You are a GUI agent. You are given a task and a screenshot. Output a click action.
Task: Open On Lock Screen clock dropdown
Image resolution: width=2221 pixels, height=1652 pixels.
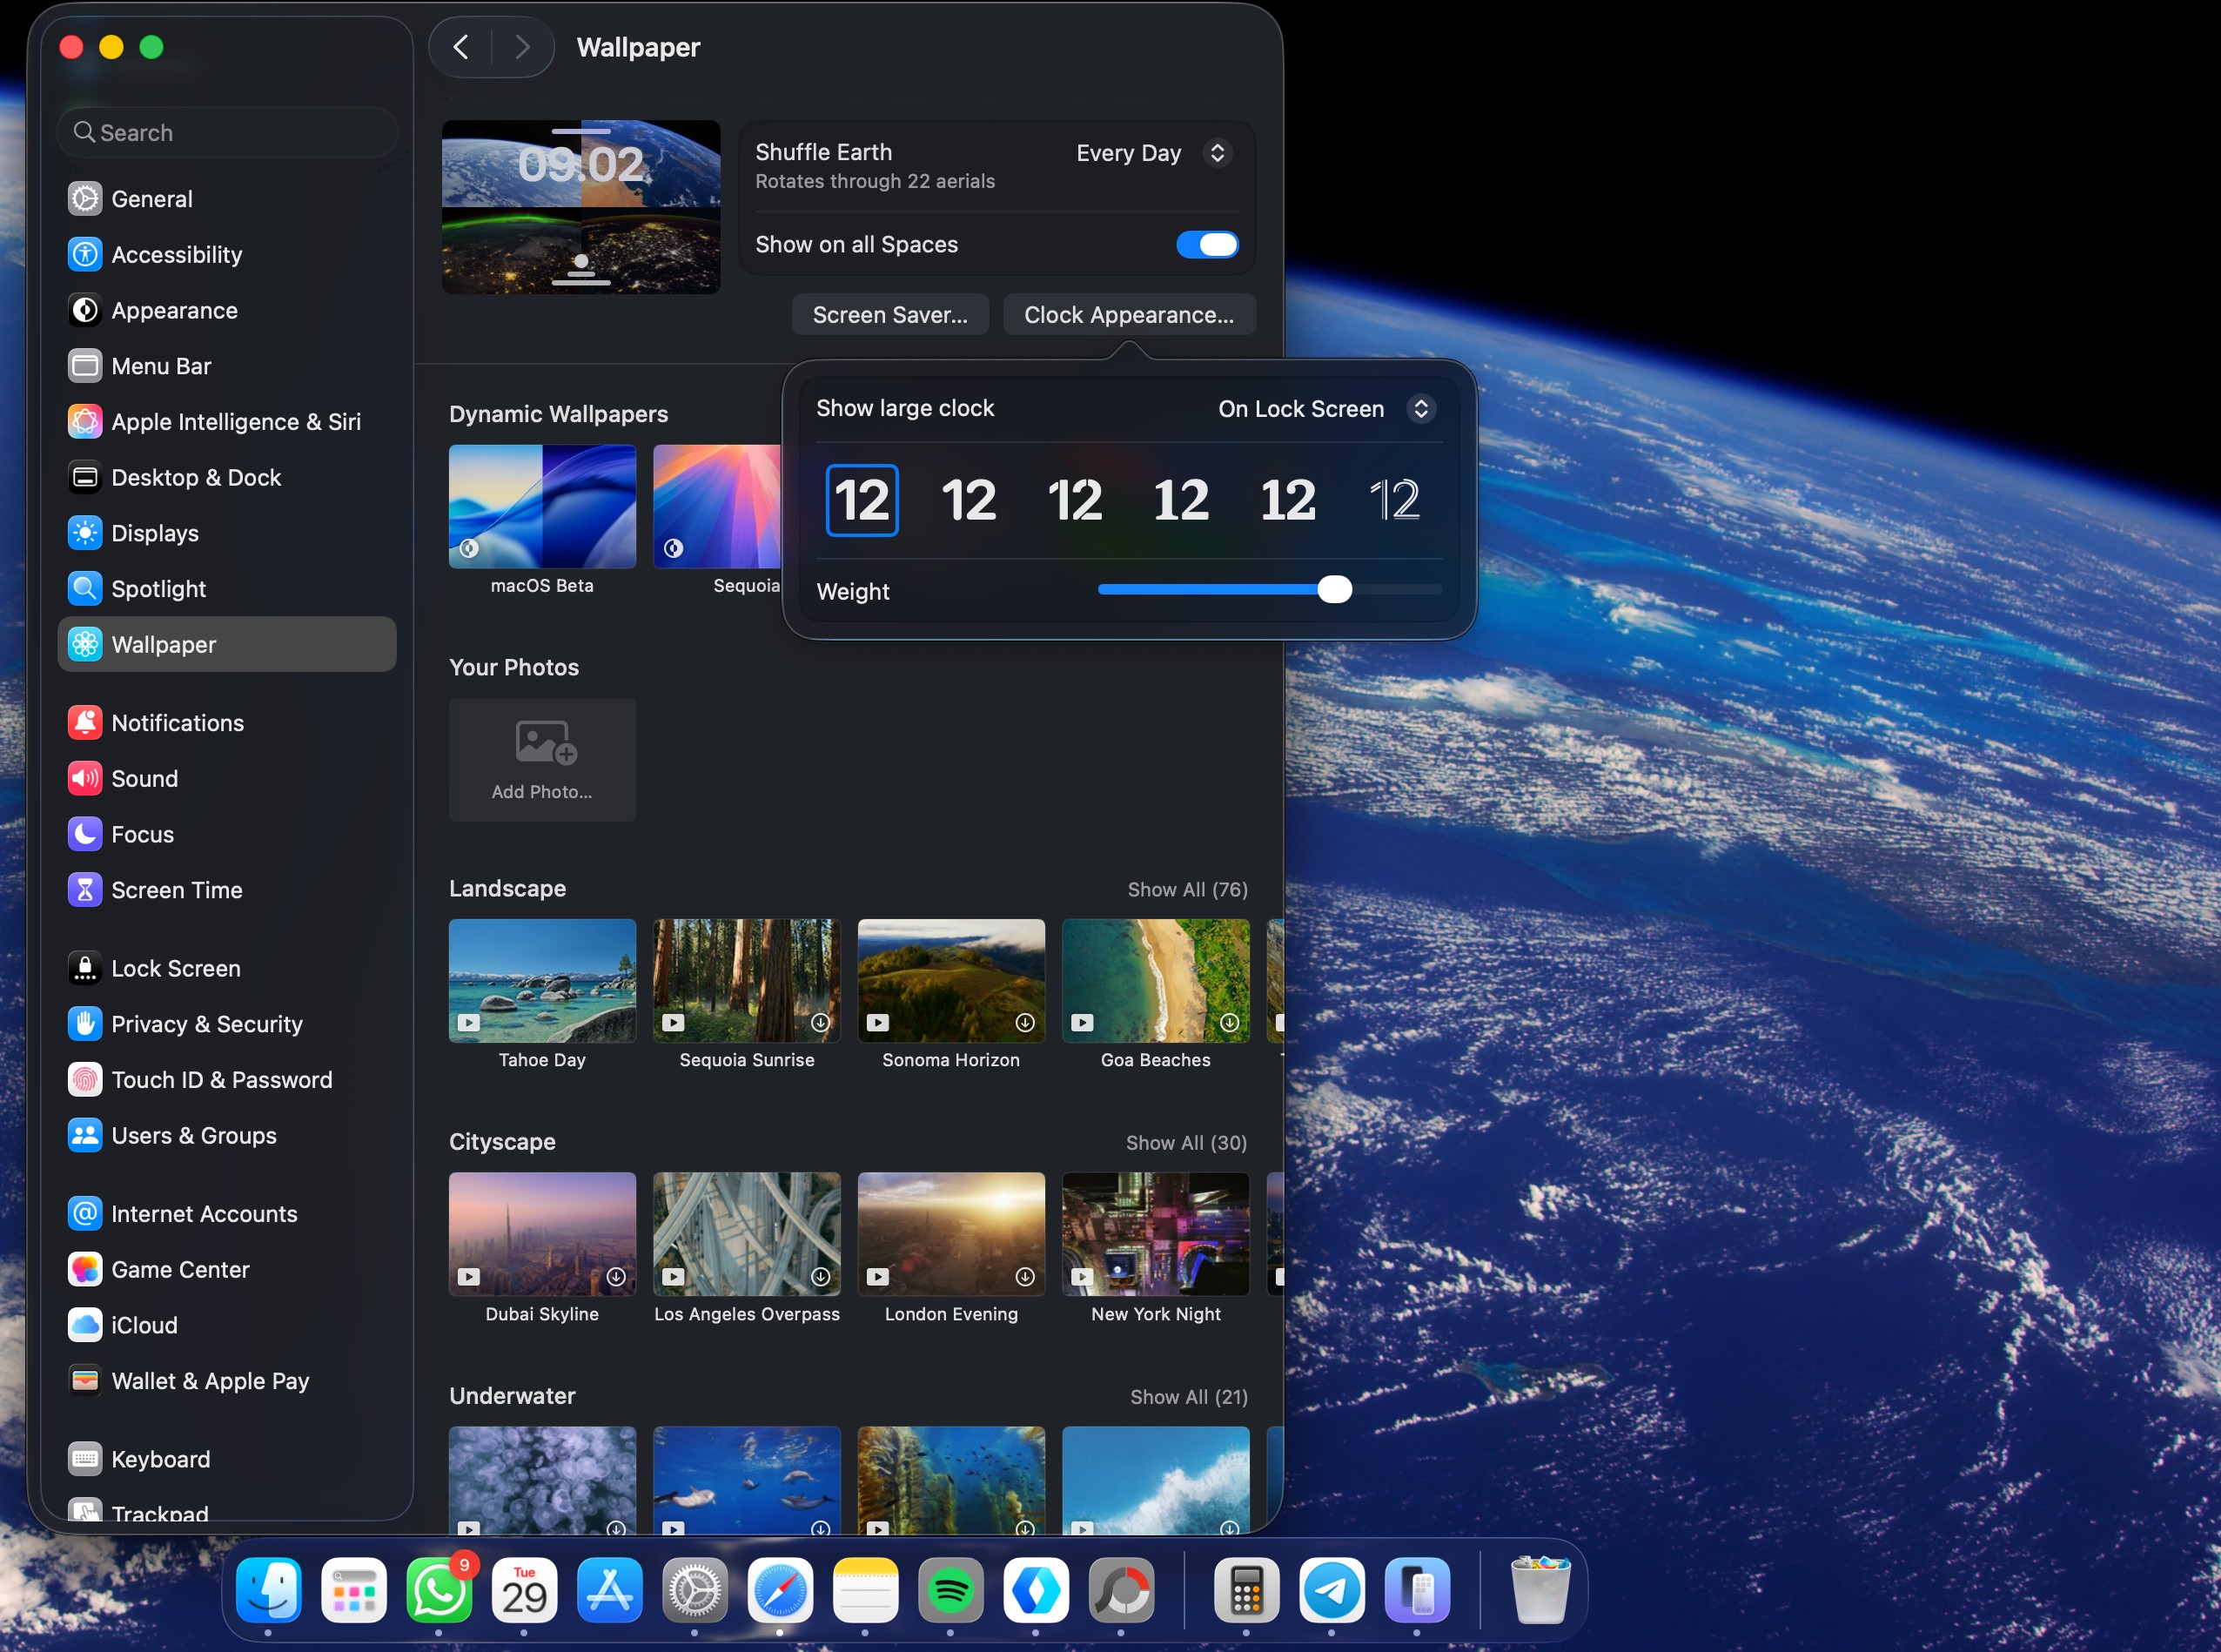click(x=1326, y=409)
